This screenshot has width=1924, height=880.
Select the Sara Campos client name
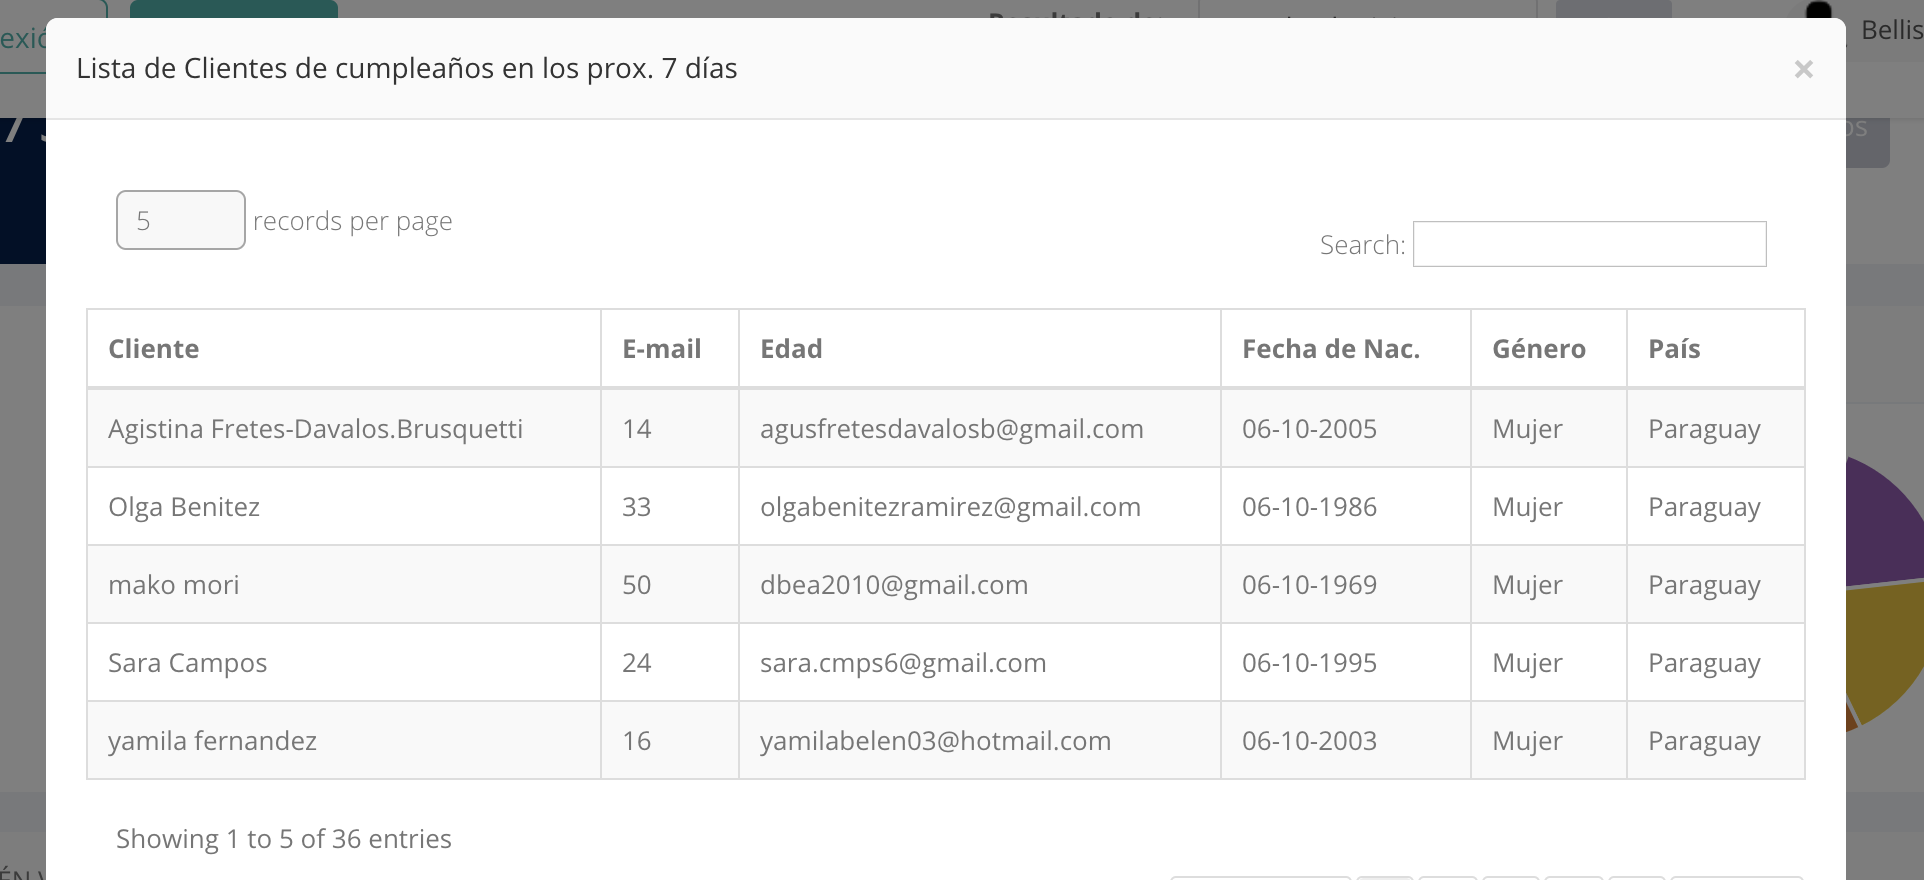[x=188, y=663]
